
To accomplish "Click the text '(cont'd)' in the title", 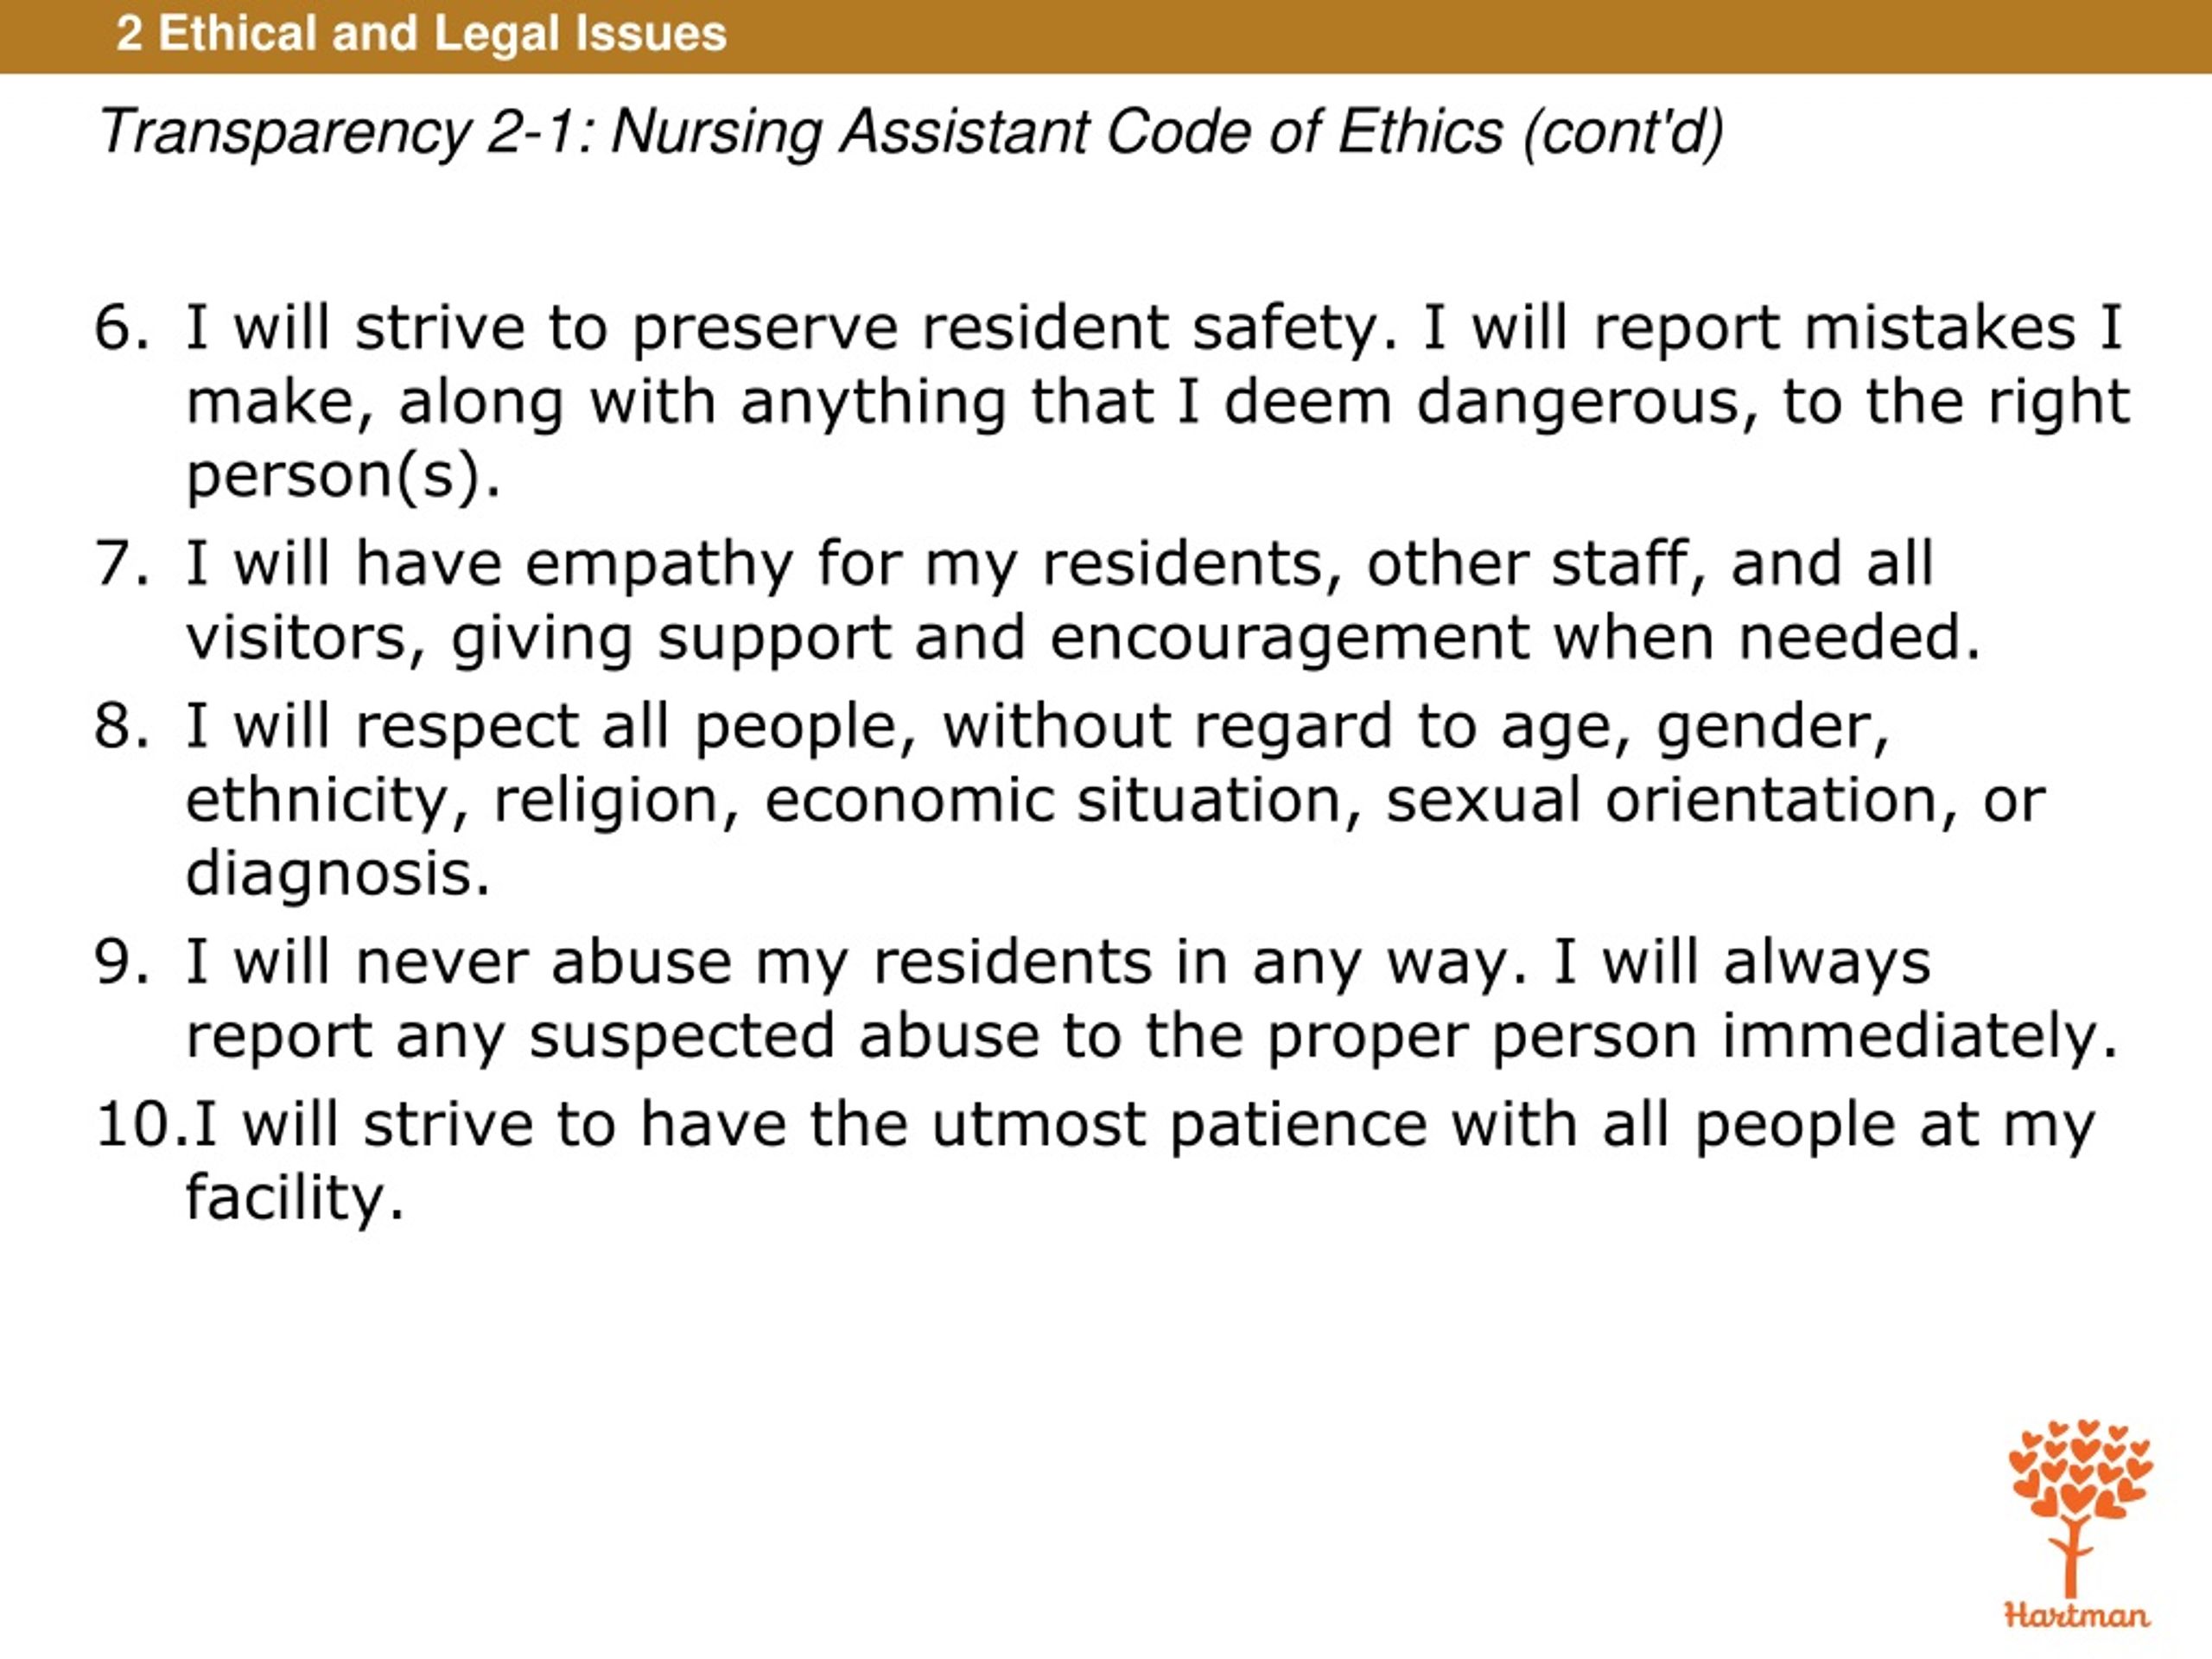I will [x=1625, y=132].
